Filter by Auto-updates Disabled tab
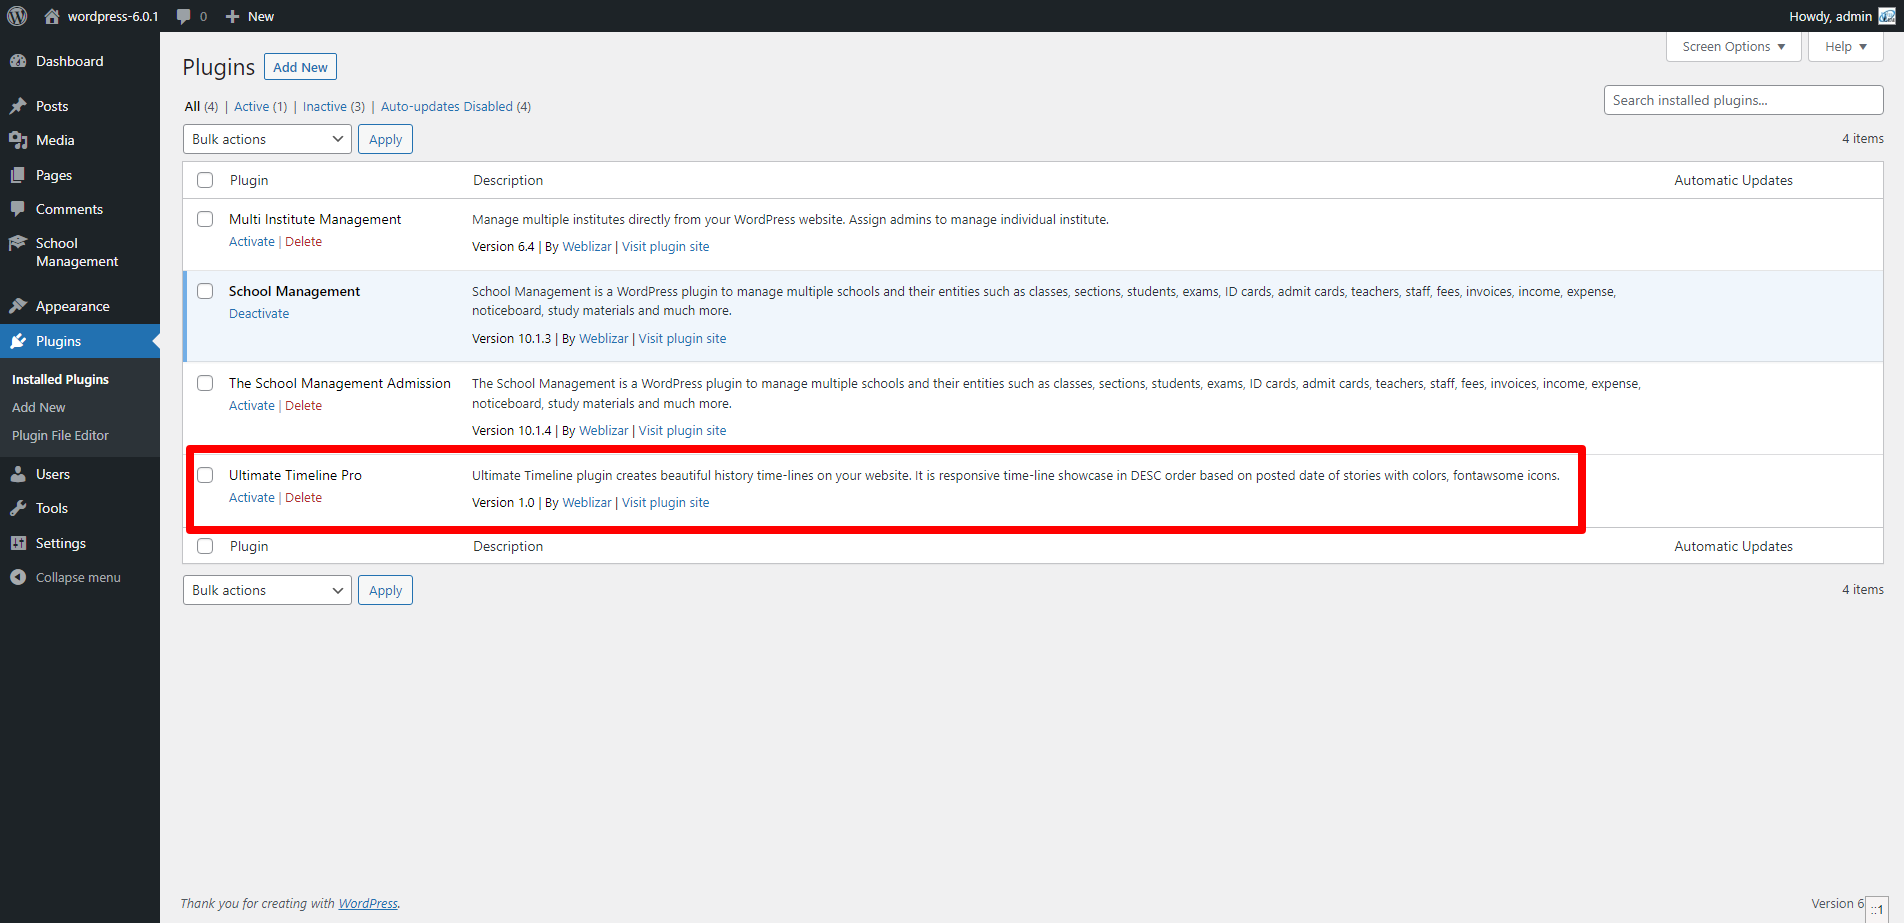The image size is (1904, 923). [x=456, y=106]
